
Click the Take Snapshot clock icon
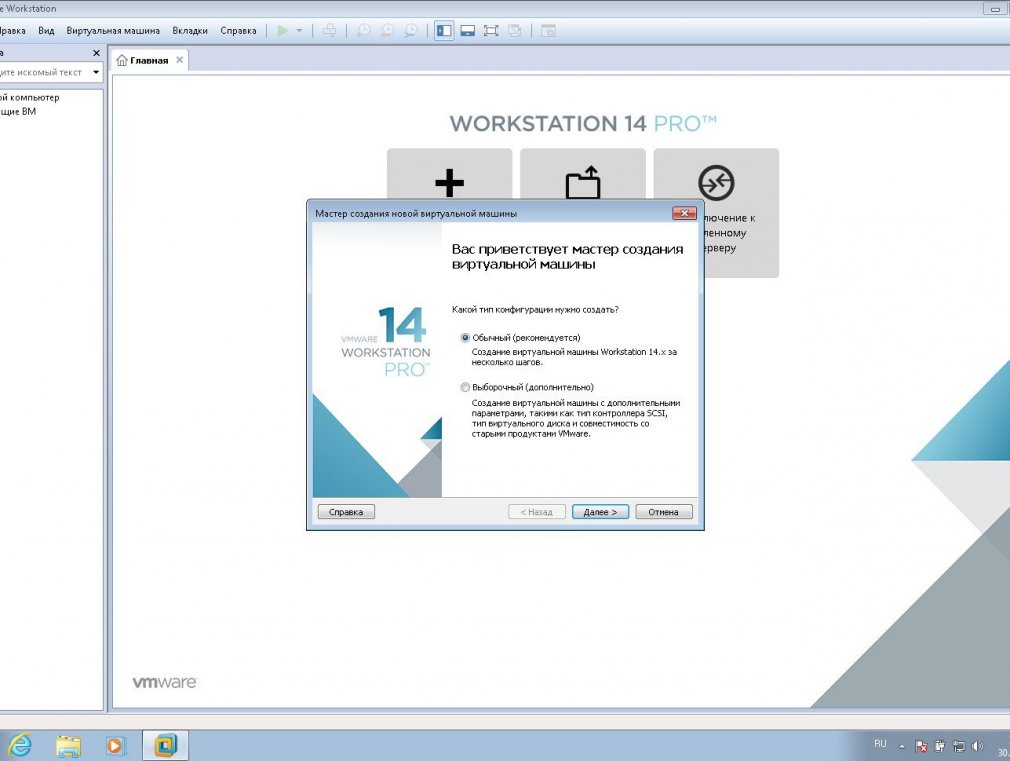(x=363, y=30)
